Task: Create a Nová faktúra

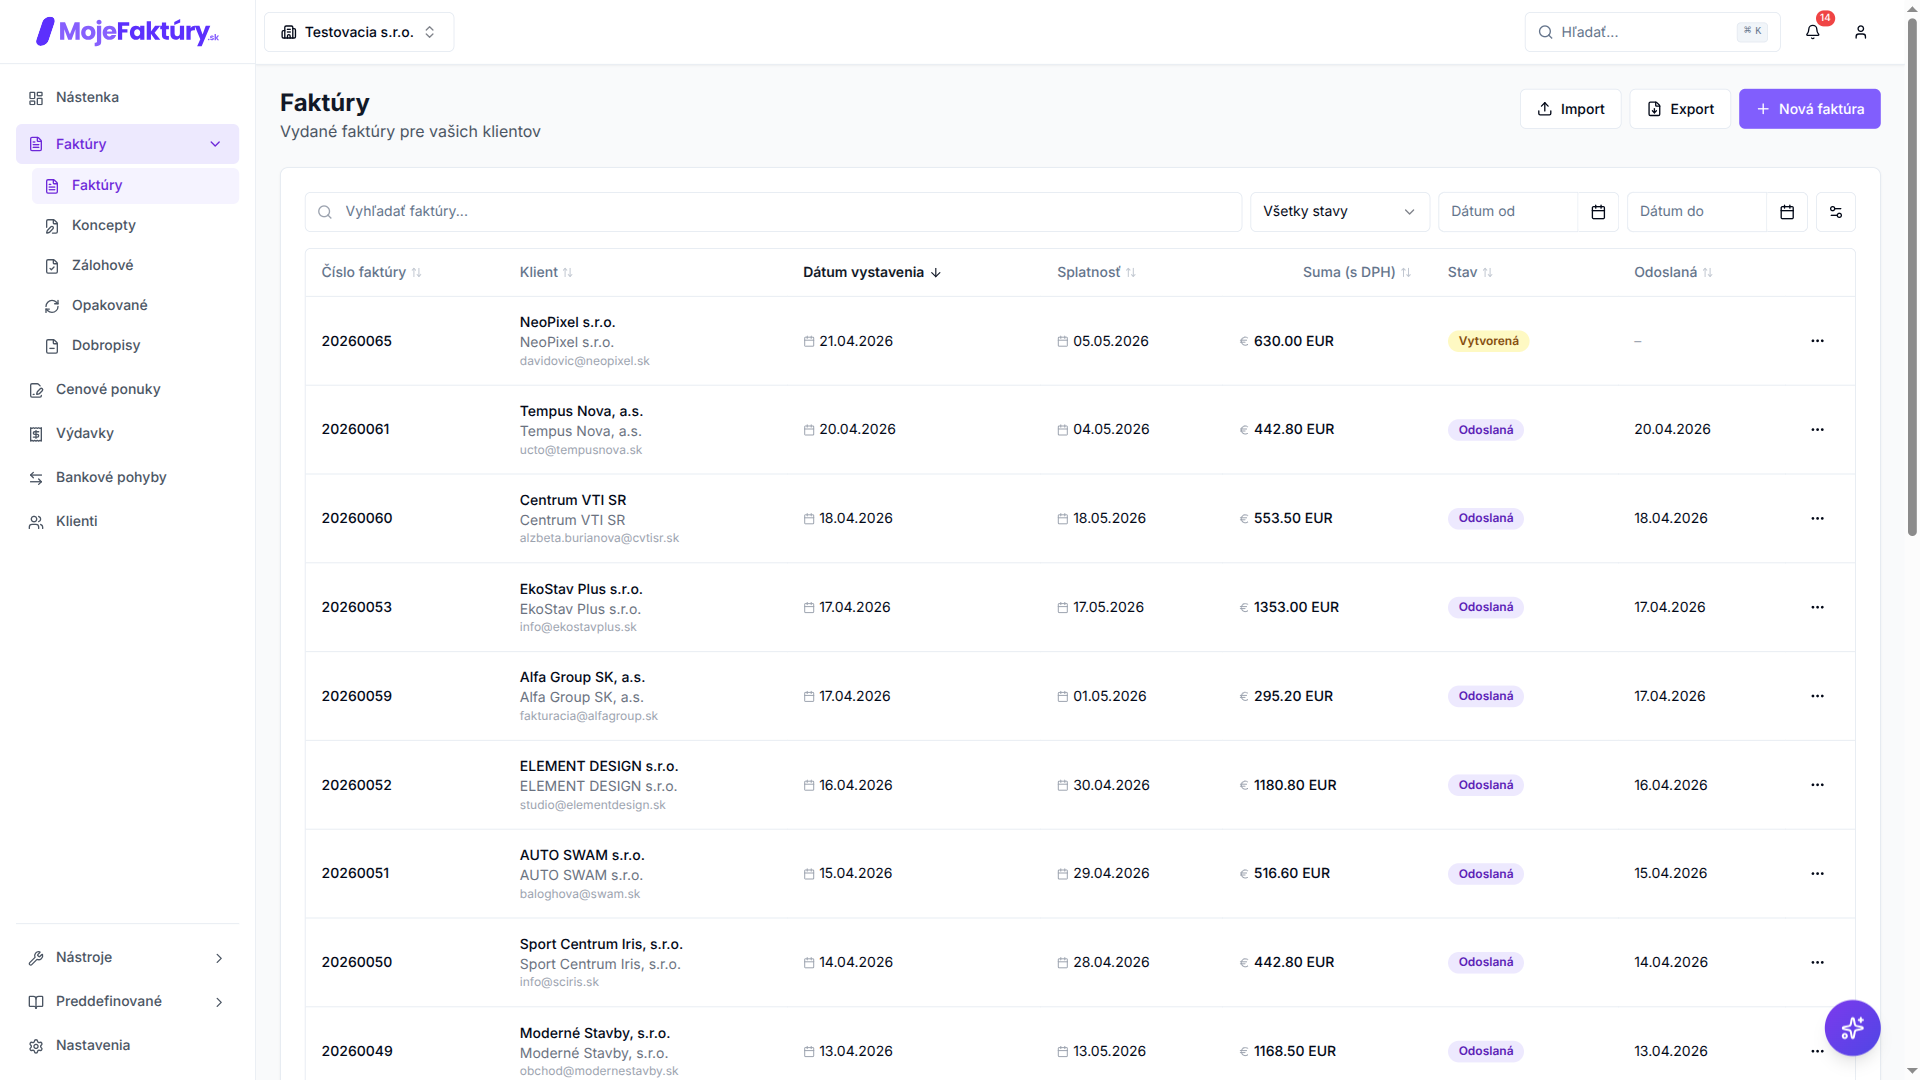Action: click(1809, 109)
